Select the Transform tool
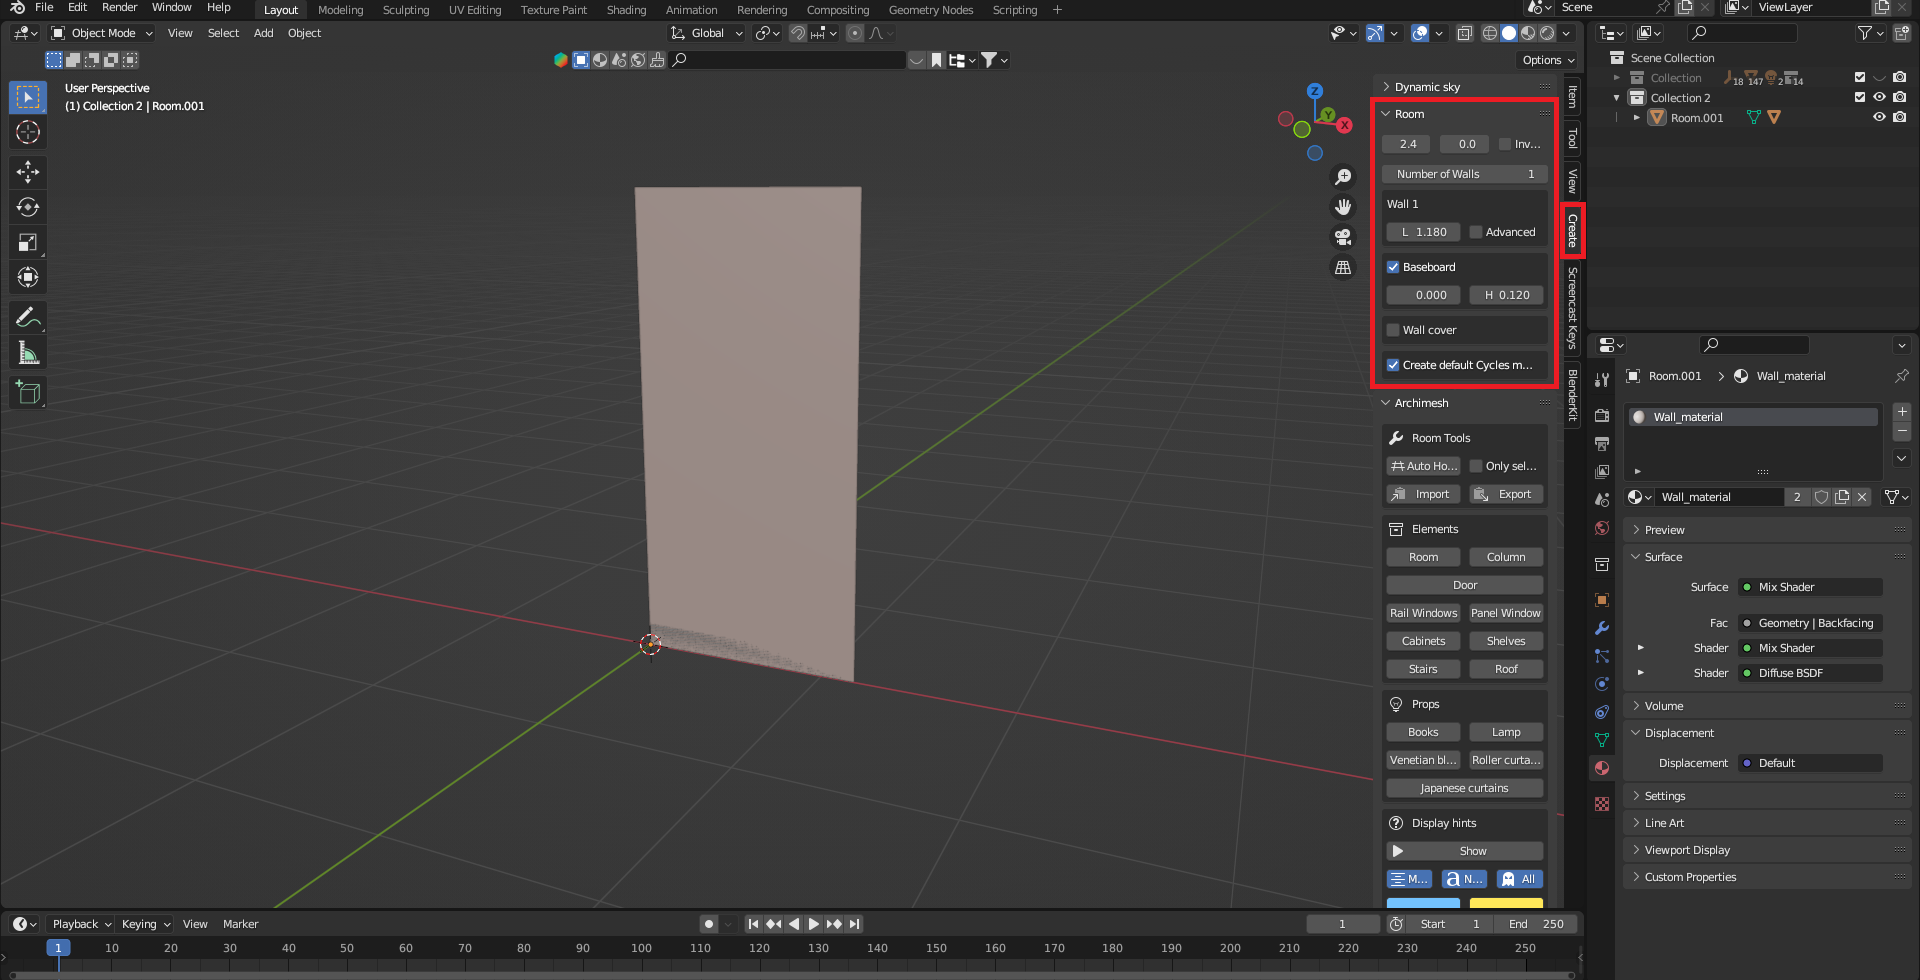This screenshot has height=980, width=1920. pos(28,277)
